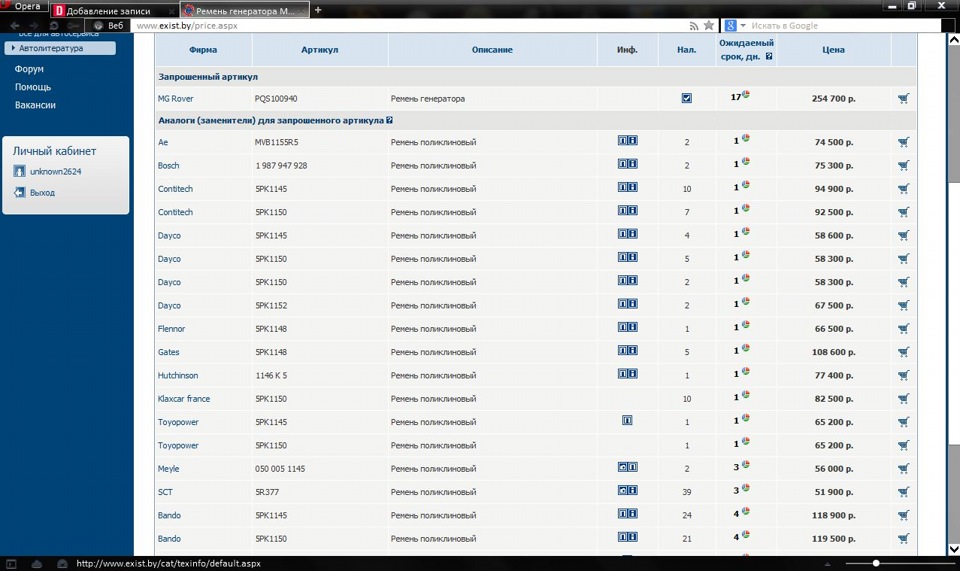960x571 pixels.
Task: Open delivery statistics pie icon for MG Rover row
Action: (746, 94)
